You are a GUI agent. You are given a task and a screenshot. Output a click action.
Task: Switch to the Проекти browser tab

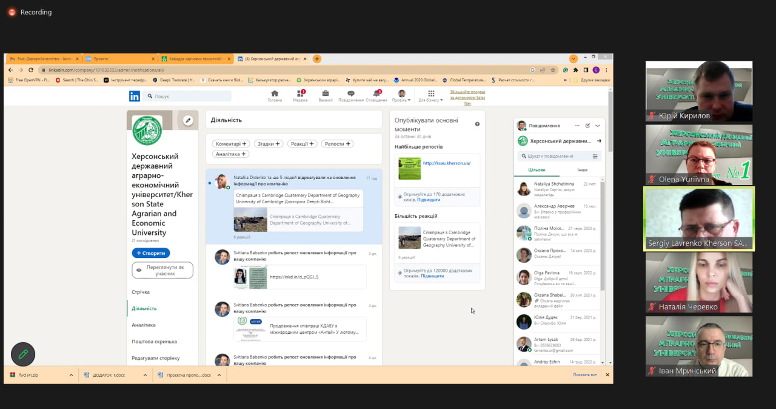(119, 59)
